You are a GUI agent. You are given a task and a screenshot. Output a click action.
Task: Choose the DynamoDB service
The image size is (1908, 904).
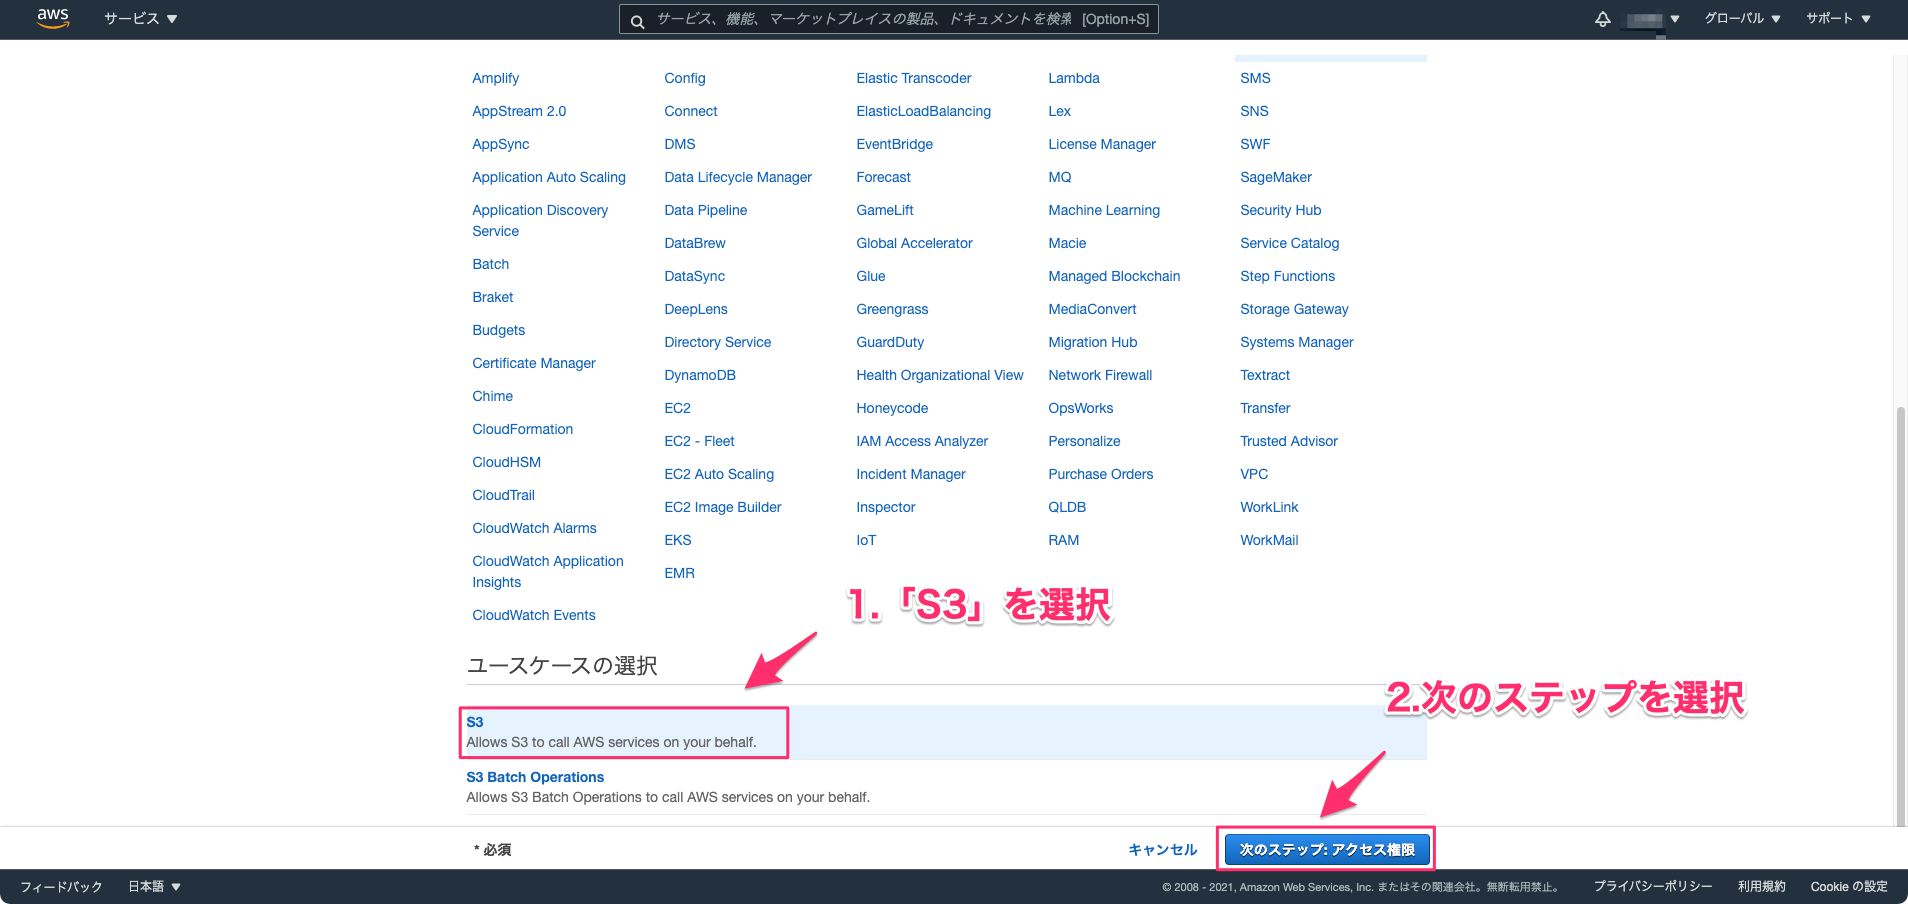(700, 375)
